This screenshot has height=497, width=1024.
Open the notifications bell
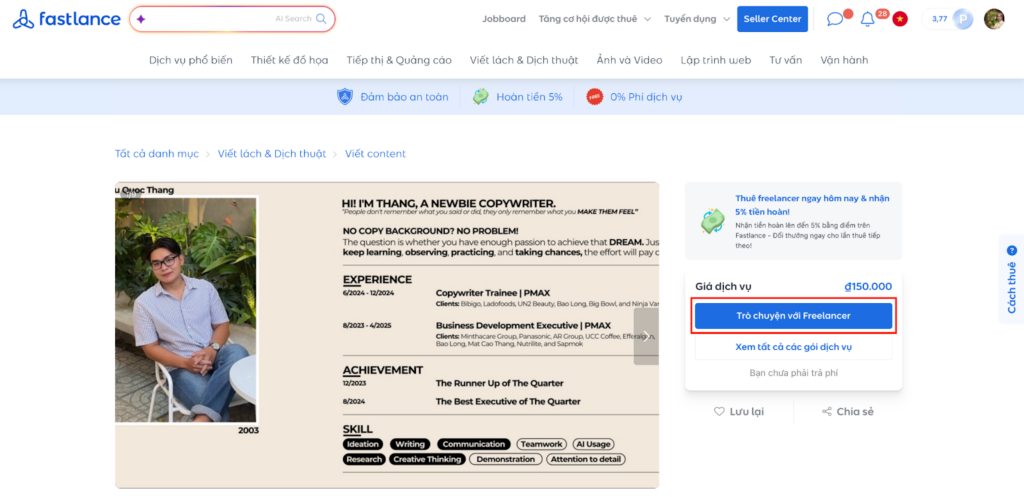[x=867, y=19]
